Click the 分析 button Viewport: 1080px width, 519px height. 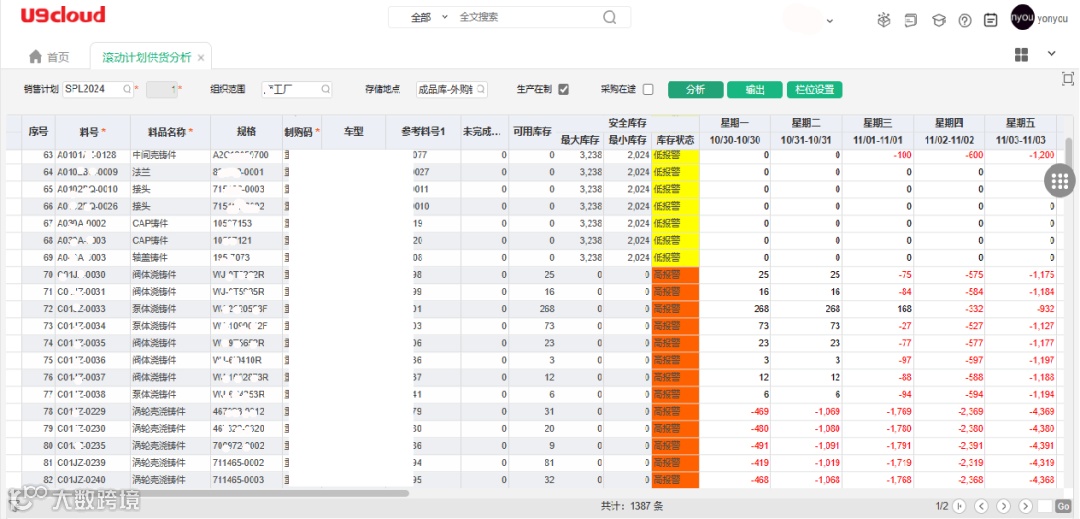tap(696, 89)
